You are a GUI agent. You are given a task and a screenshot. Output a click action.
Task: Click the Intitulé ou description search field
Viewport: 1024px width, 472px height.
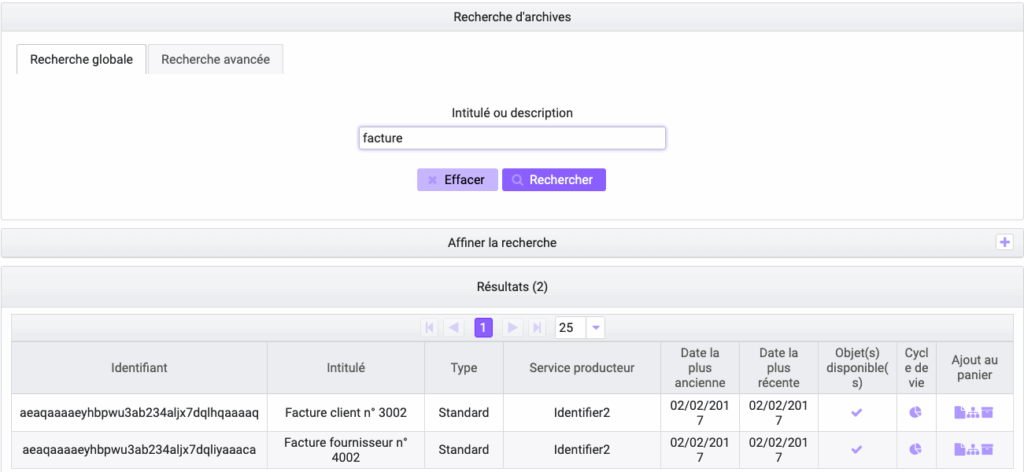tap(512, 138)
